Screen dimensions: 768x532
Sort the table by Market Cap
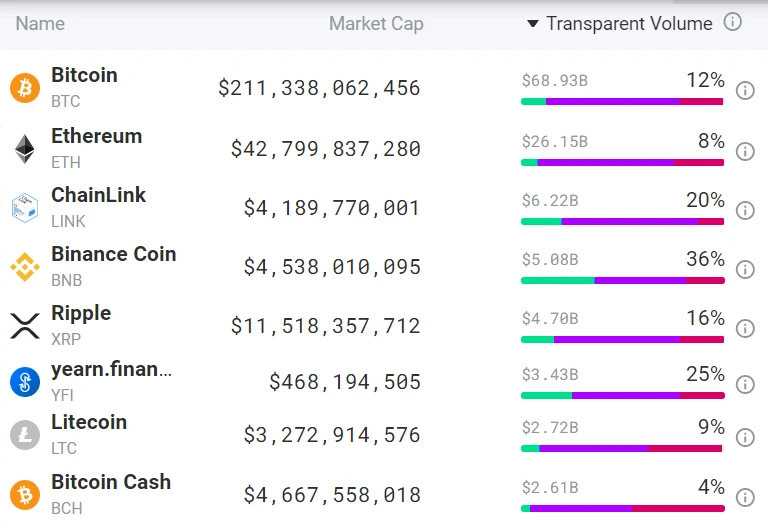(376, 24)
